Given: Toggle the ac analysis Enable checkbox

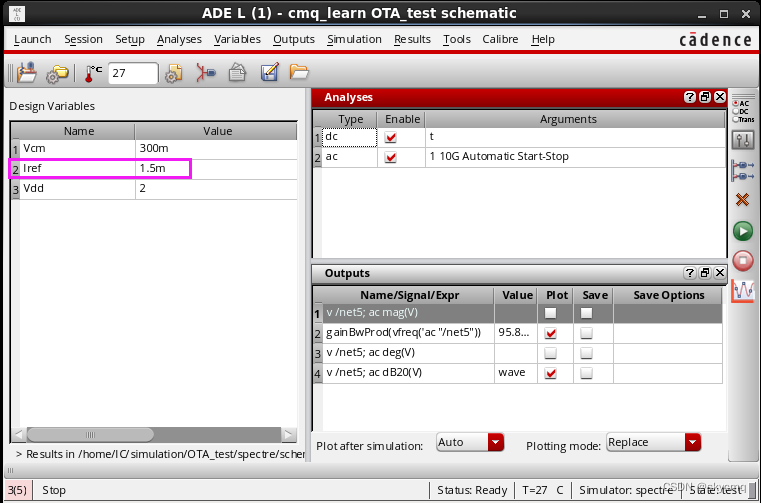Looking at the screenshot, I should tap(390, 157).
